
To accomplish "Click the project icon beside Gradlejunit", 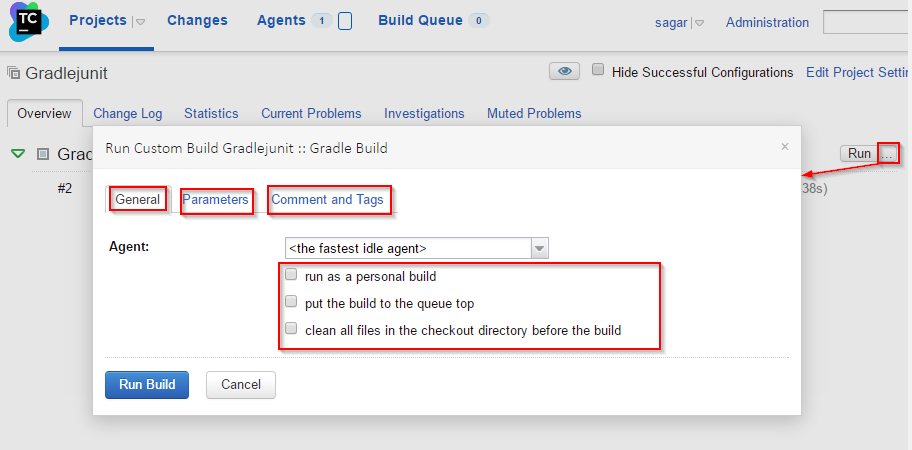I will [13, 73].
